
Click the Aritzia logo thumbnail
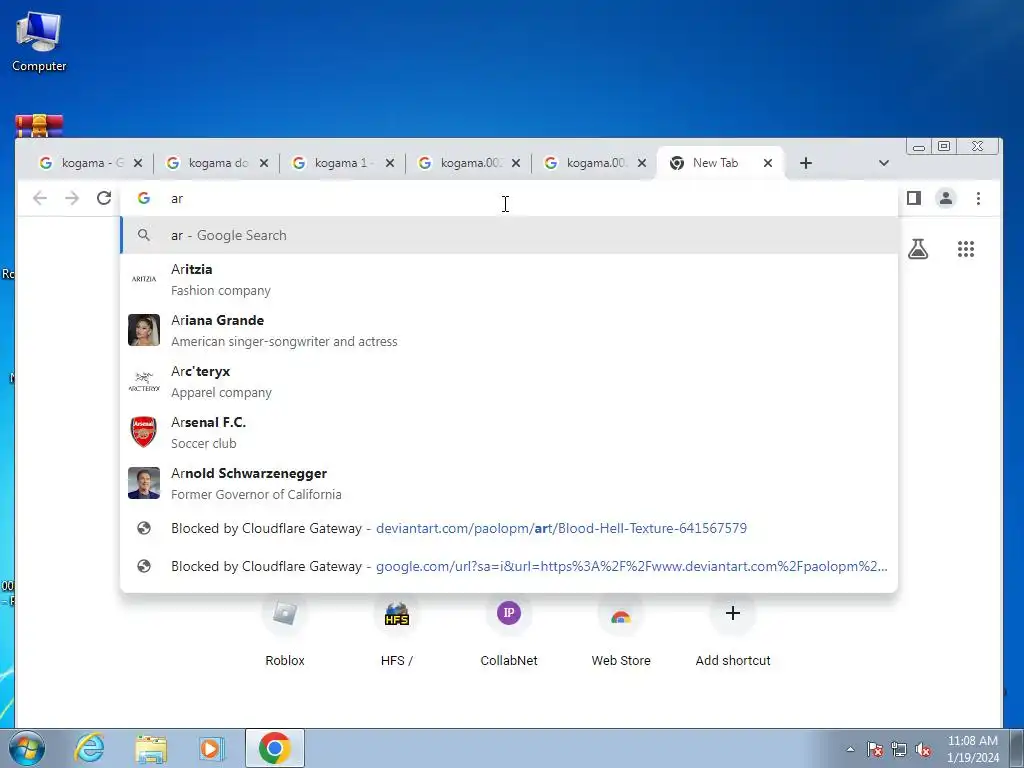(x=144, y=279)
